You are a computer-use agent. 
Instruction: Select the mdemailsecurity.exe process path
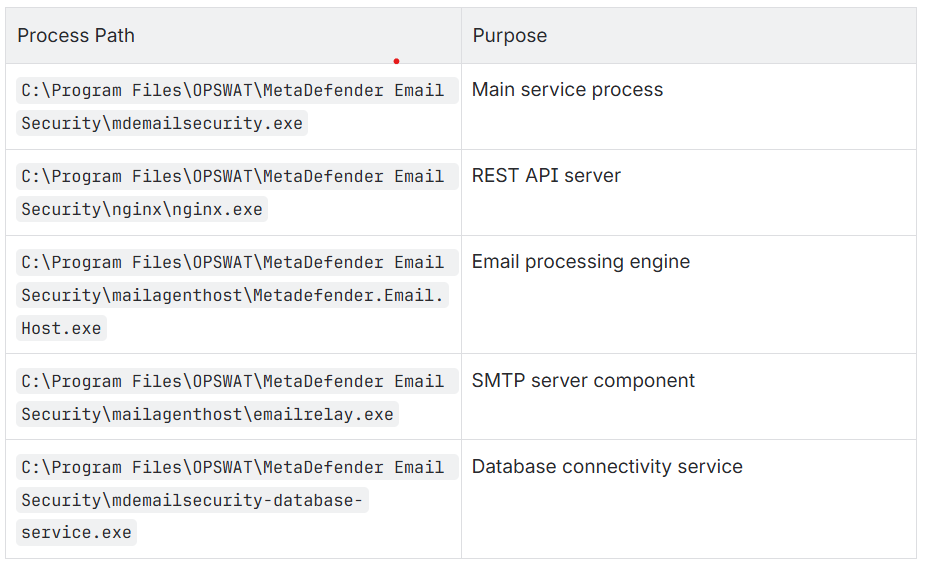[237, 107]
